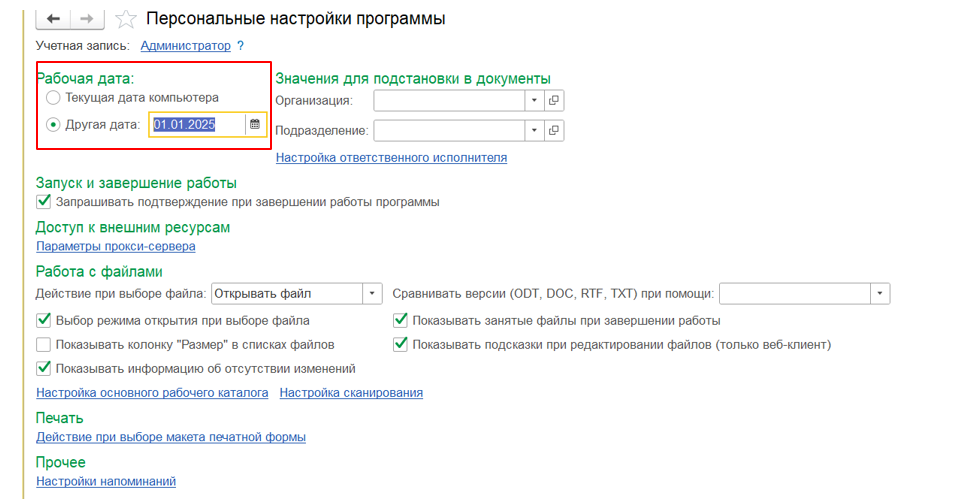Select Другая дата radio button
Screen dimensions: 959x499
click(53, 125)
